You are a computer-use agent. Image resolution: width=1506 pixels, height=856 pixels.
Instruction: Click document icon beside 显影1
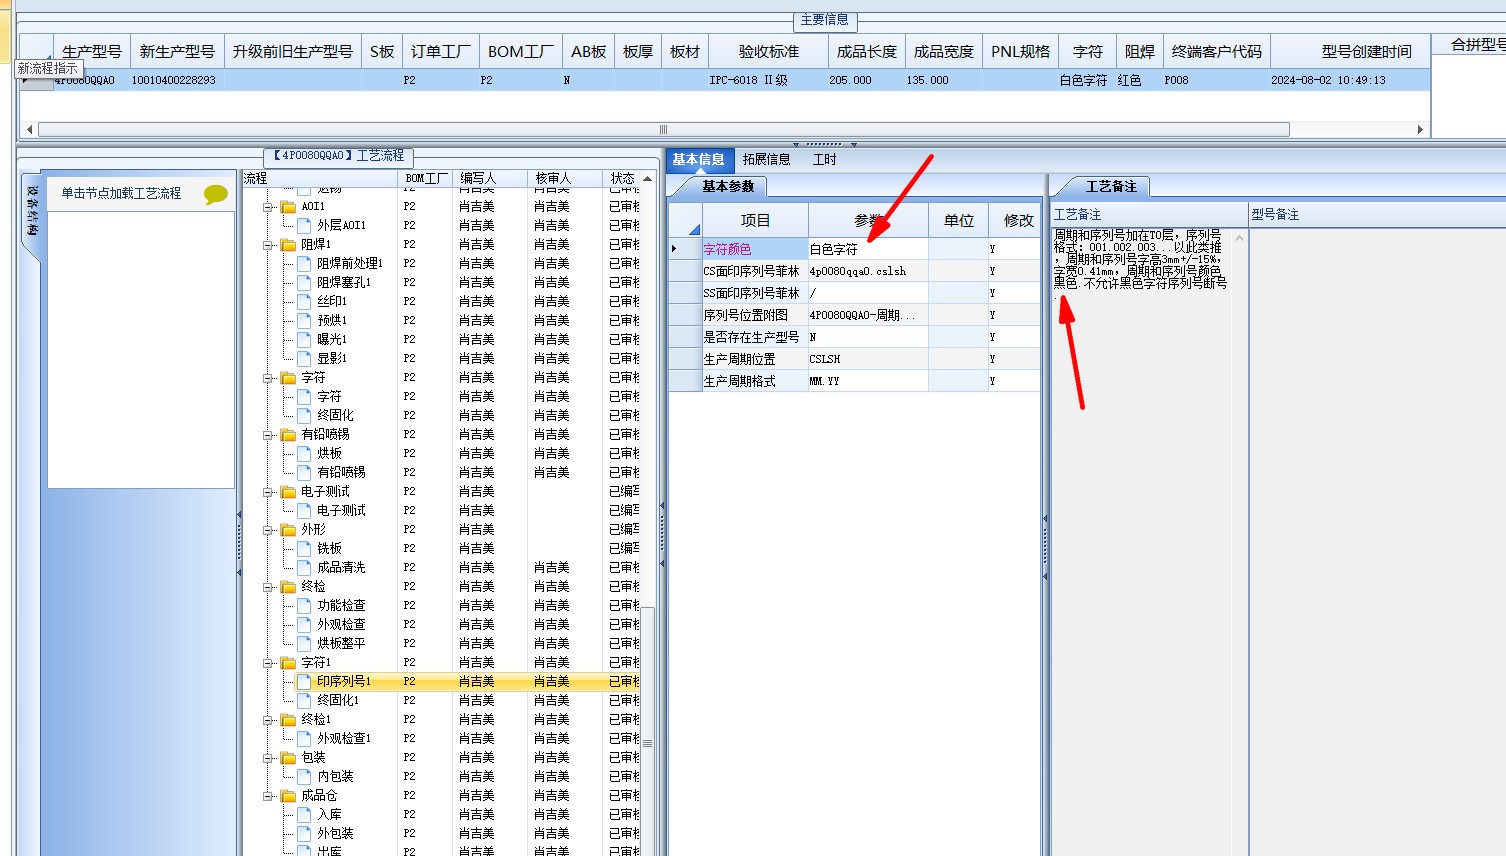[304, 359]
